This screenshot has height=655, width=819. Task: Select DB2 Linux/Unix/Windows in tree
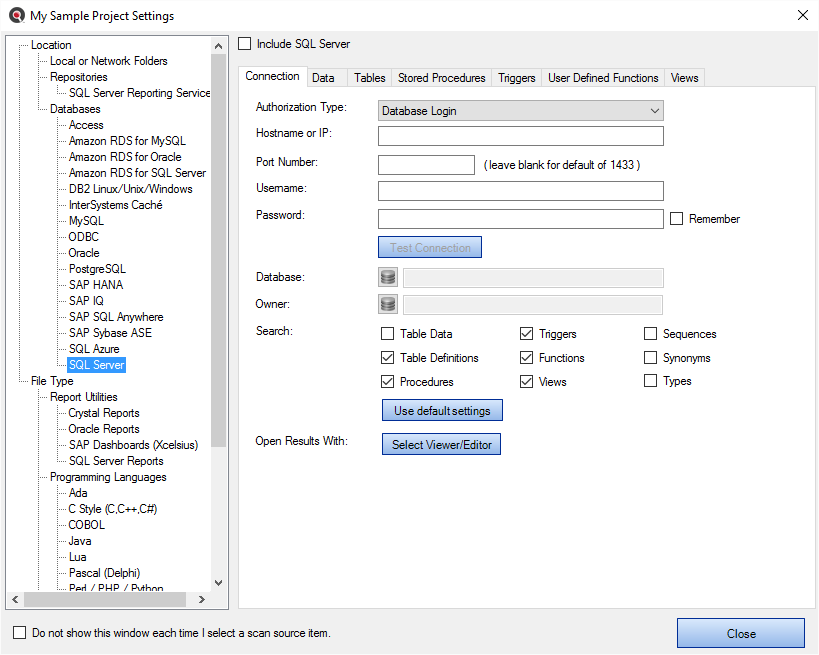tap(131, 189)
